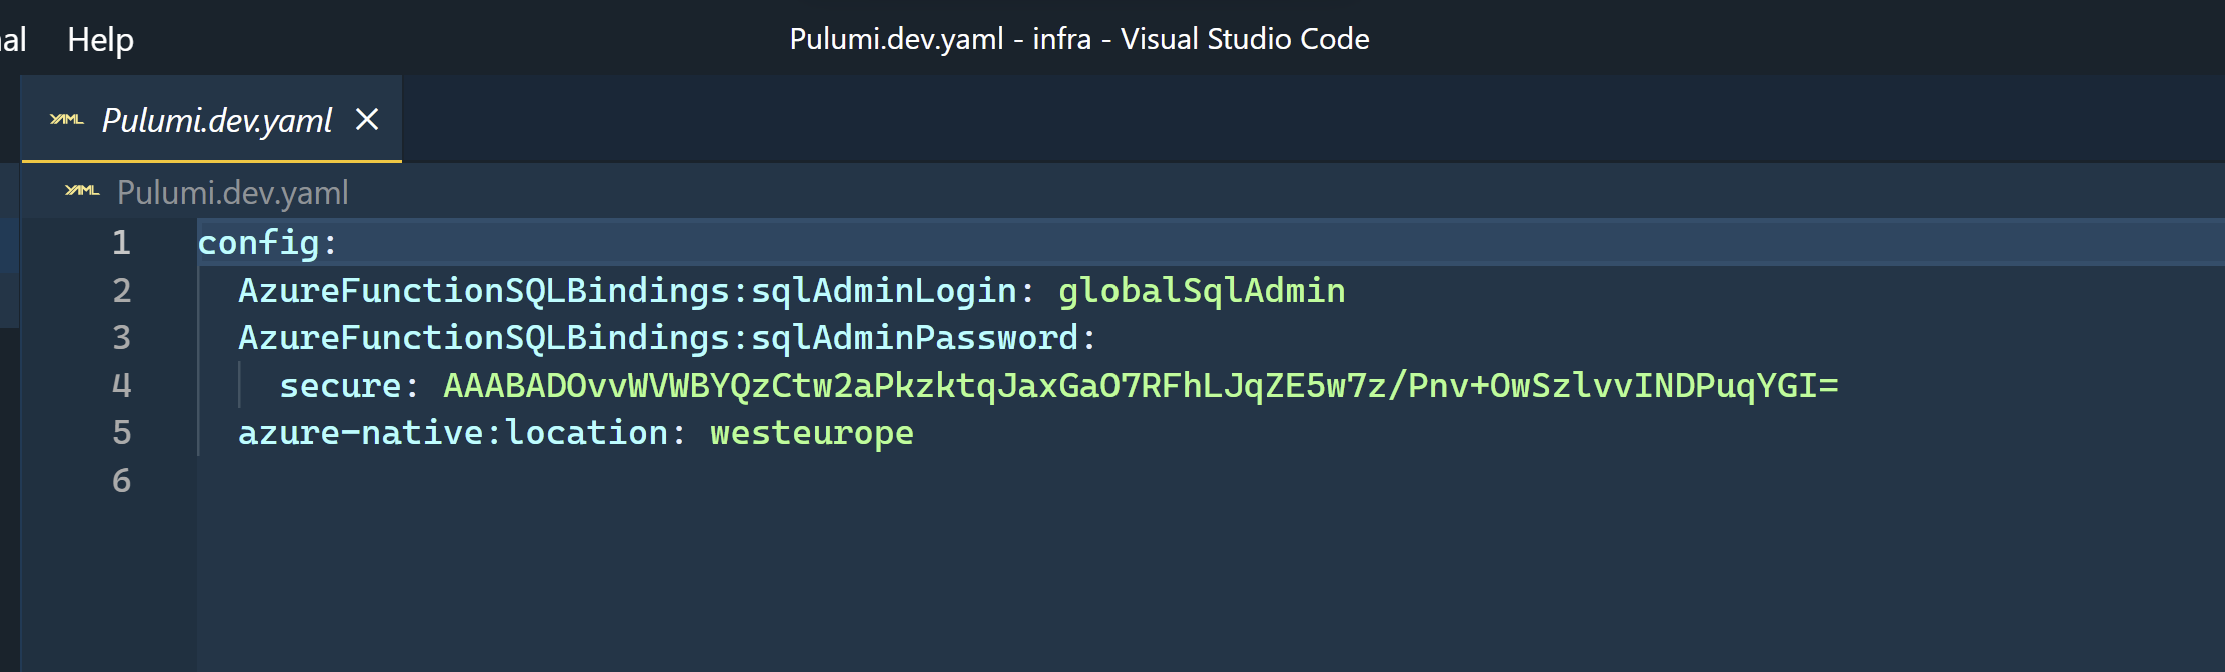Click line number 4 in the gutter

[x=120, y=384]
